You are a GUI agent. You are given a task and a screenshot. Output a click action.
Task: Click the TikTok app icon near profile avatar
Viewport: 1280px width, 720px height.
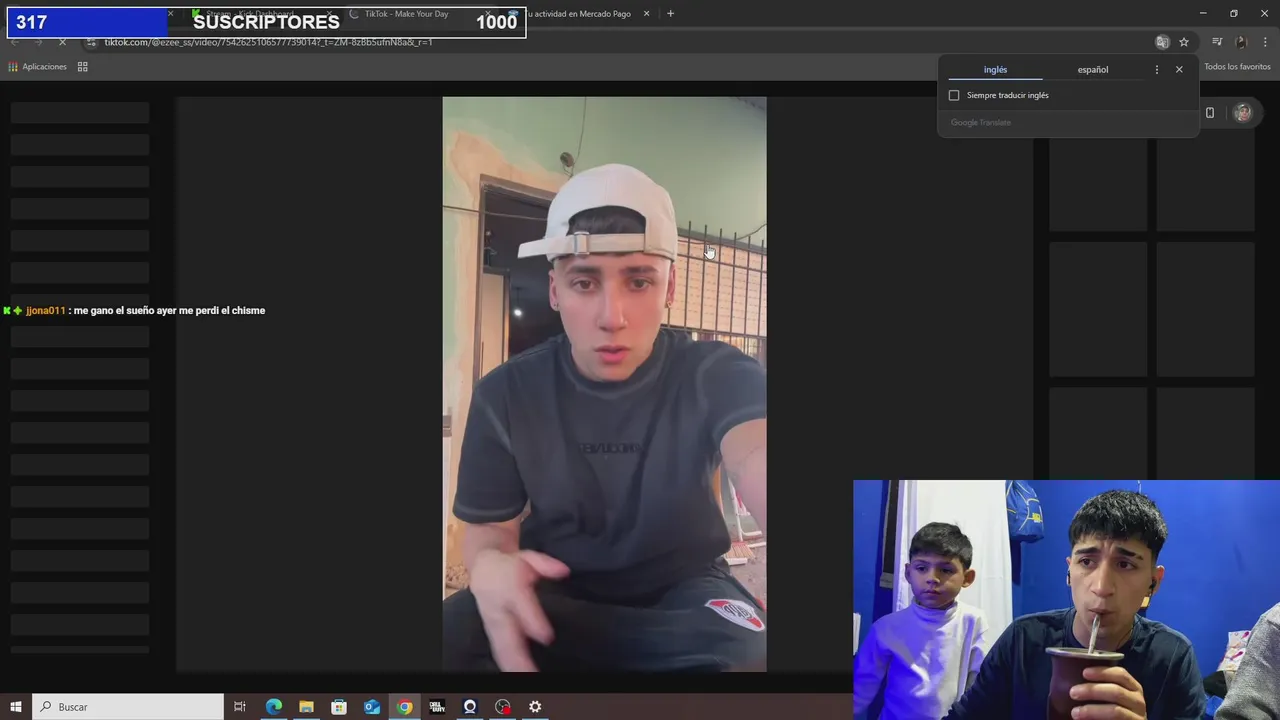[1210, 113]
